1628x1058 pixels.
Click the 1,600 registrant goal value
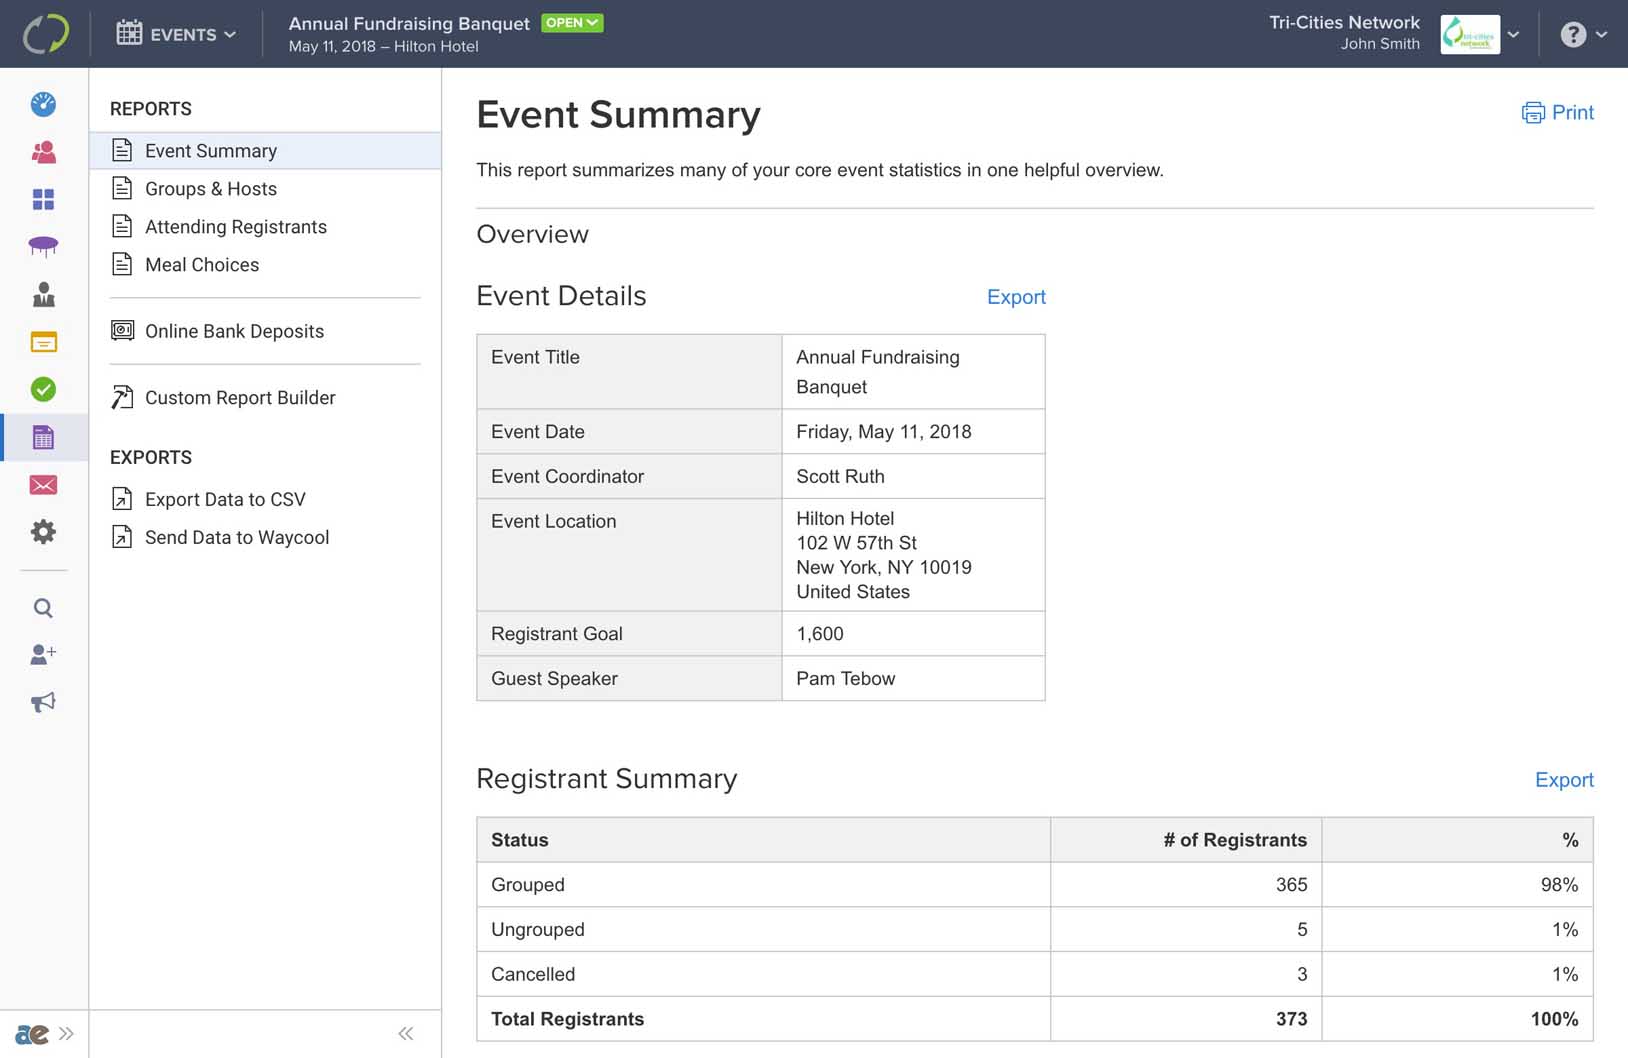click(820, 634)
